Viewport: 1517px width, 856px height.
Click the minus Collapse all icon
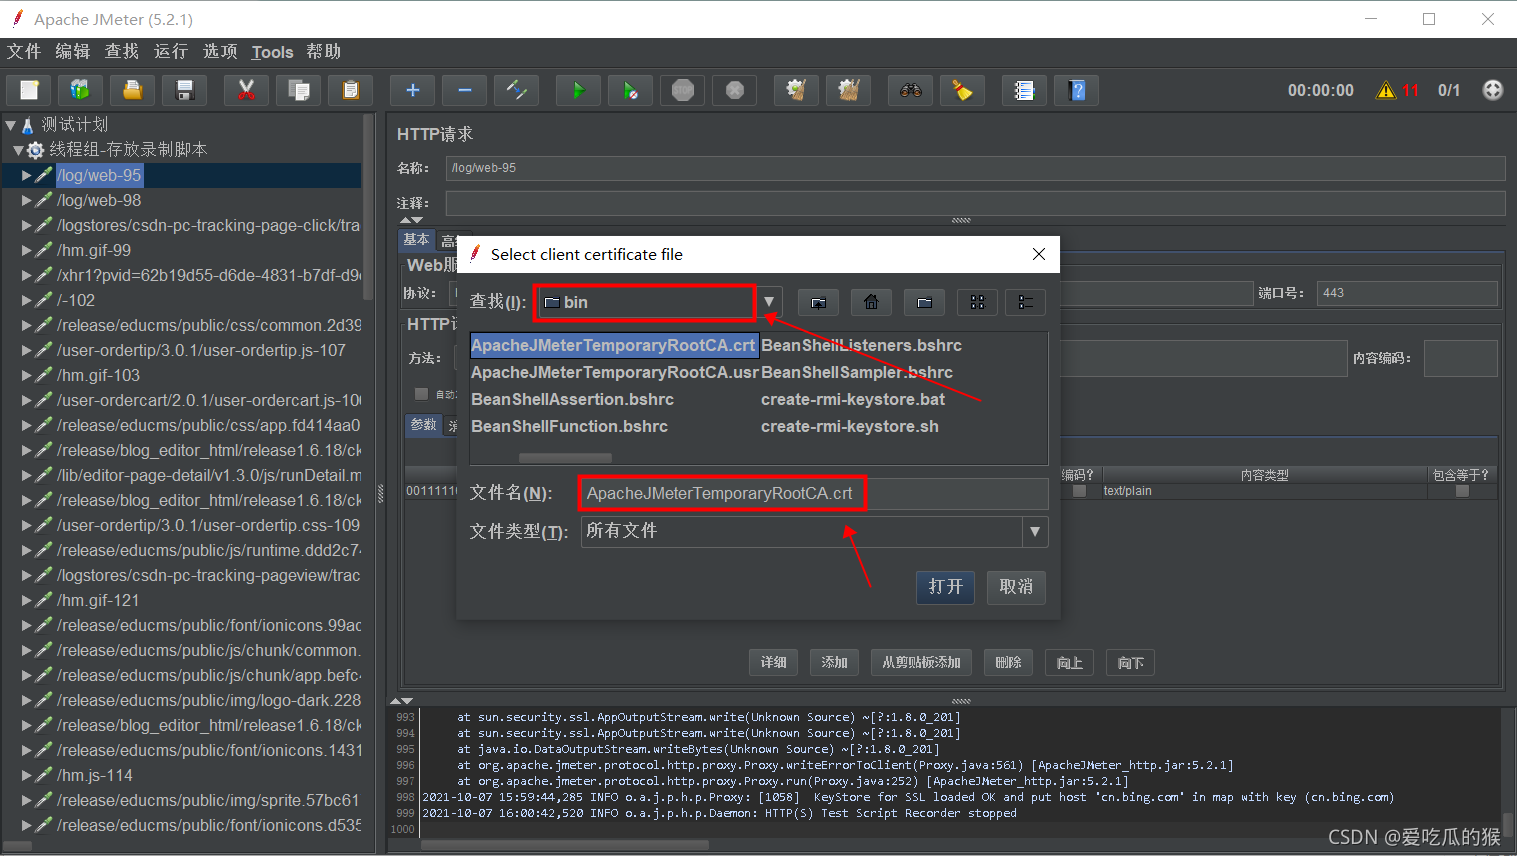[x=464, y=90]
